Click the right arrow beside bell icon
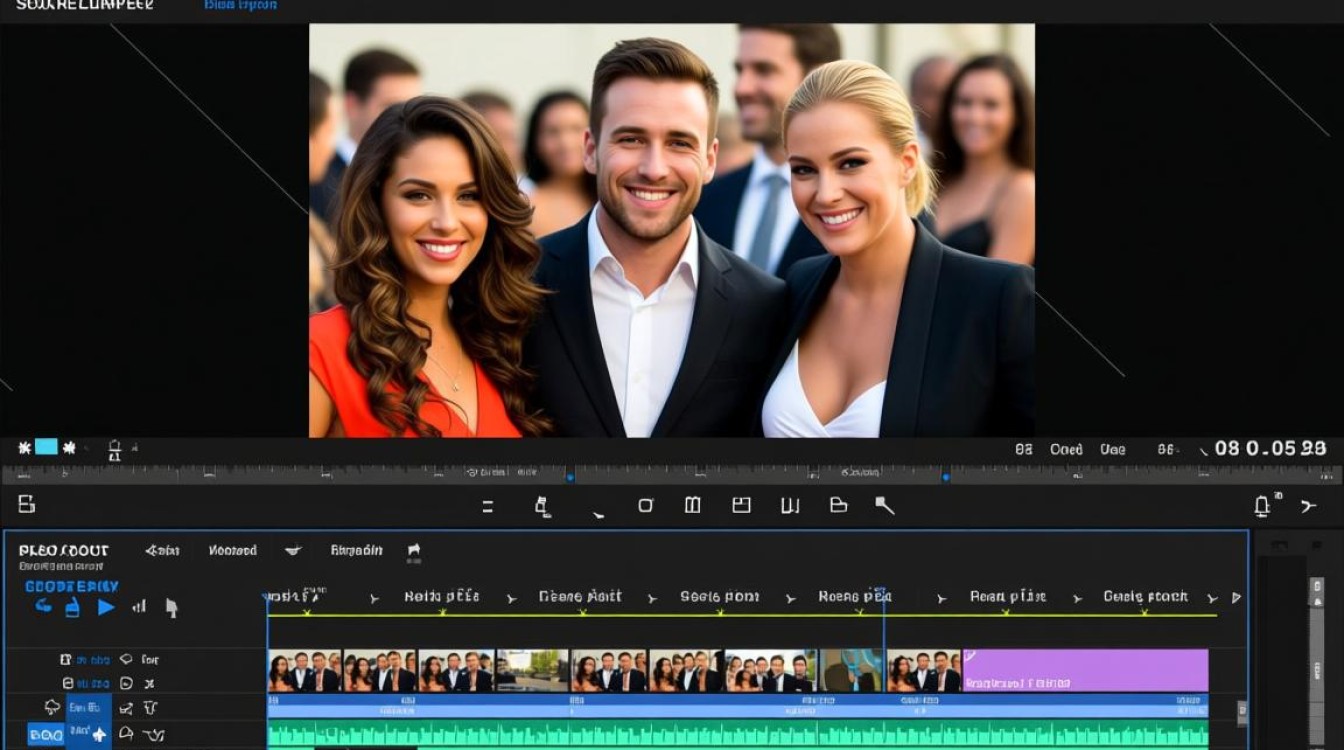 click(1308, 506)
